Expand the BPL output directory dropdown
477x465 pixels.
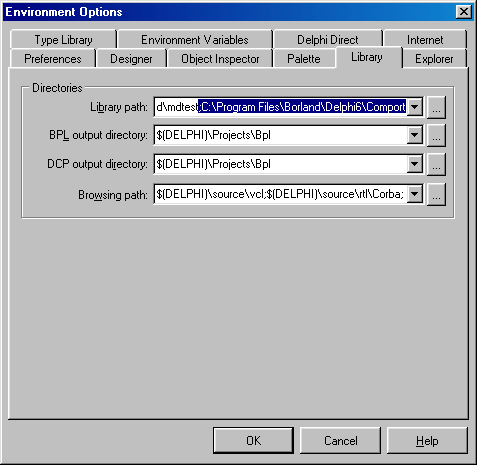(415, 135)
